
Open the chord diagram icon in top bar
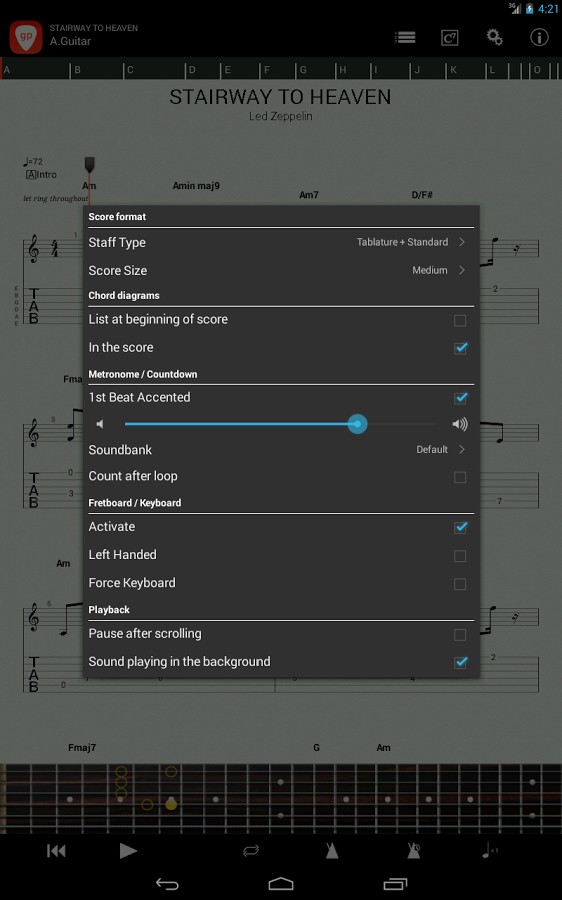(449, 38)
